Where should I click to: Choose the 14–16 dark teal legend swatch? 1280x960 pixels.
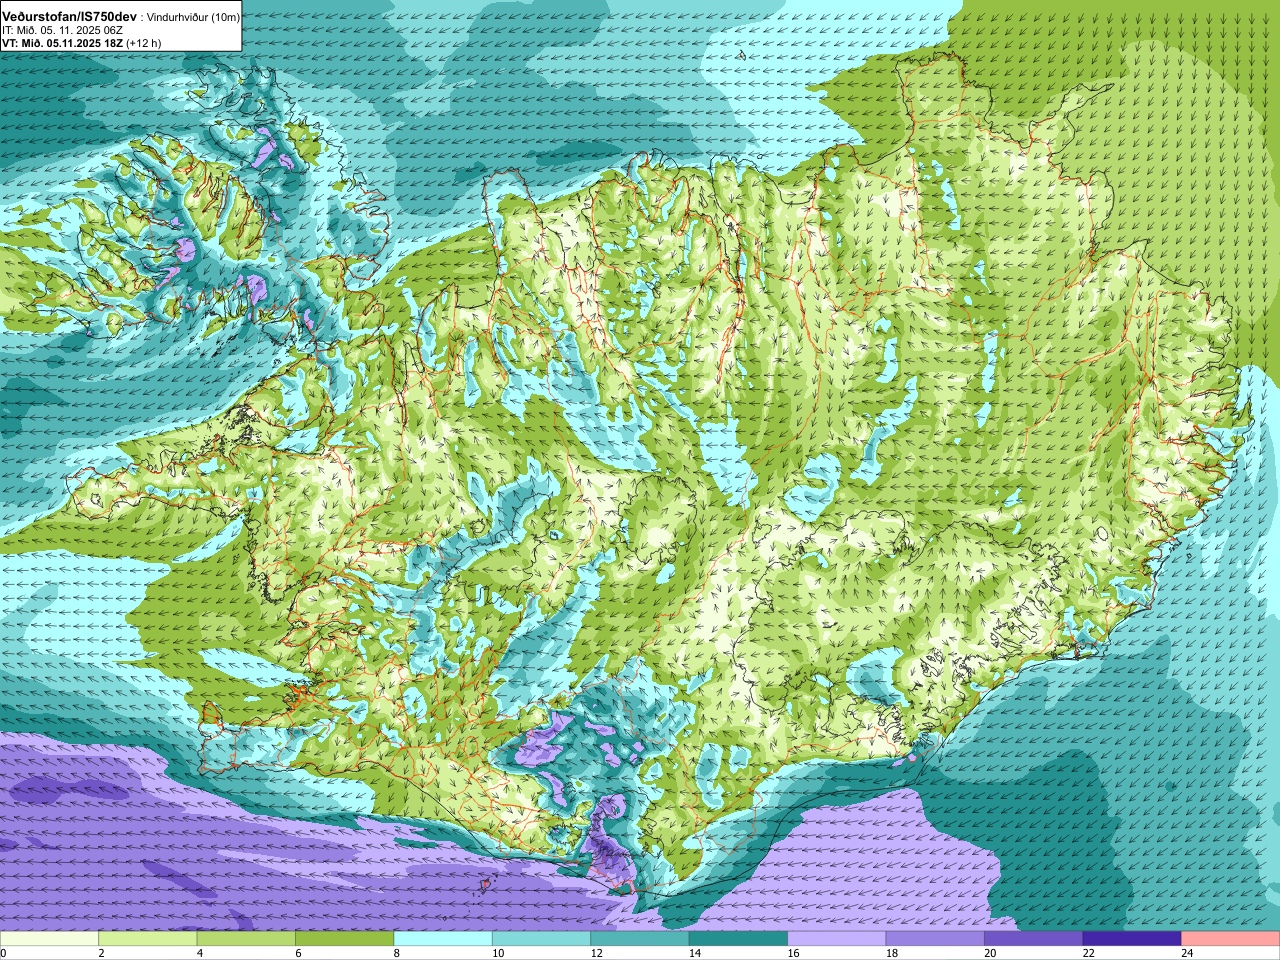click(x=738, y=939)
